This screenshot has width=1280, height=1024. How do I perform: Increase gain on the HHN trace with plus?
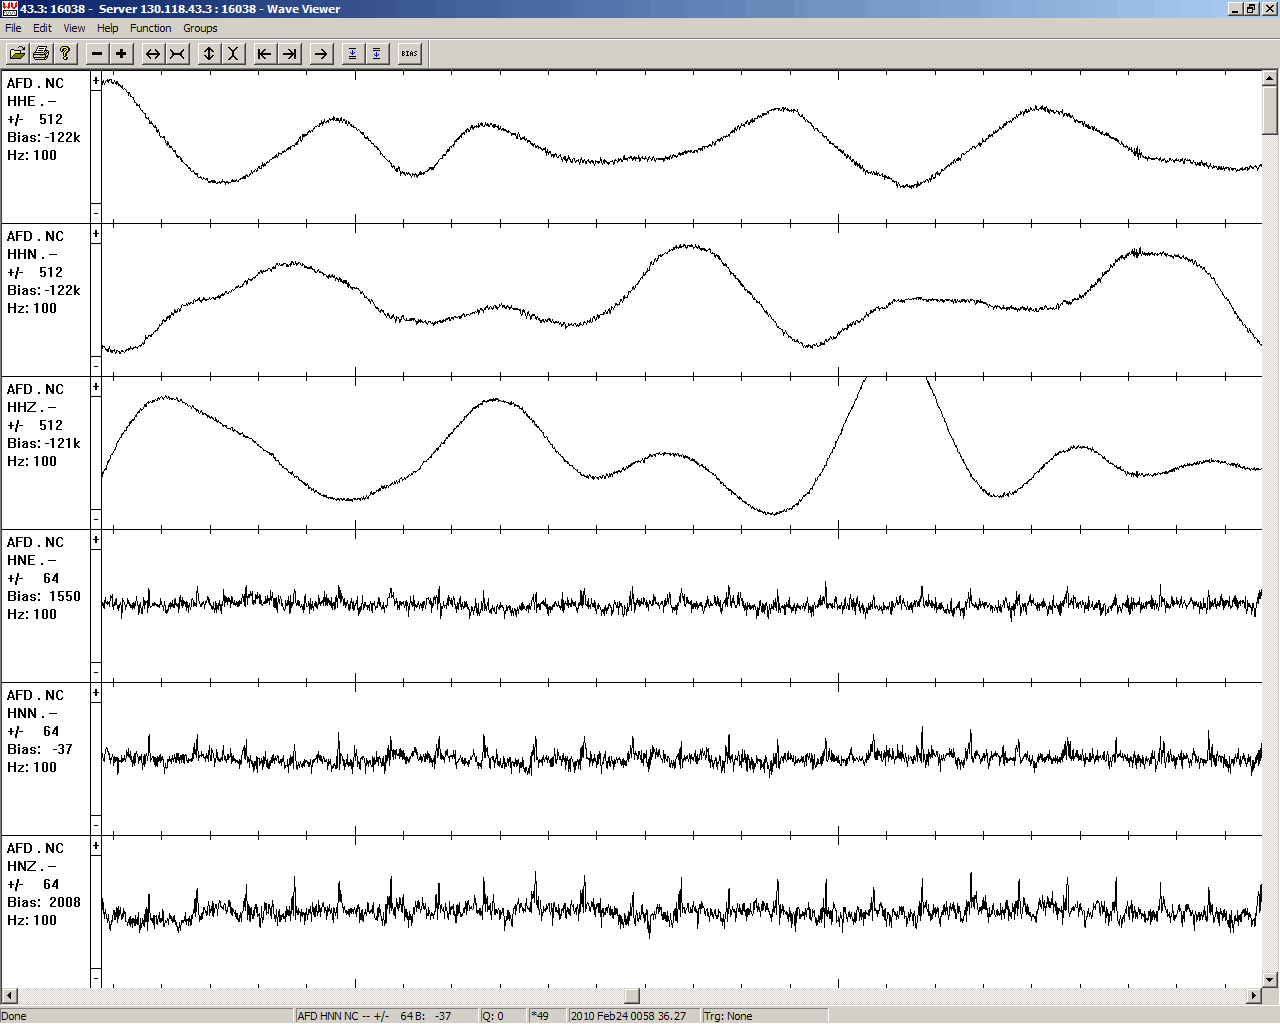point(96,235)
